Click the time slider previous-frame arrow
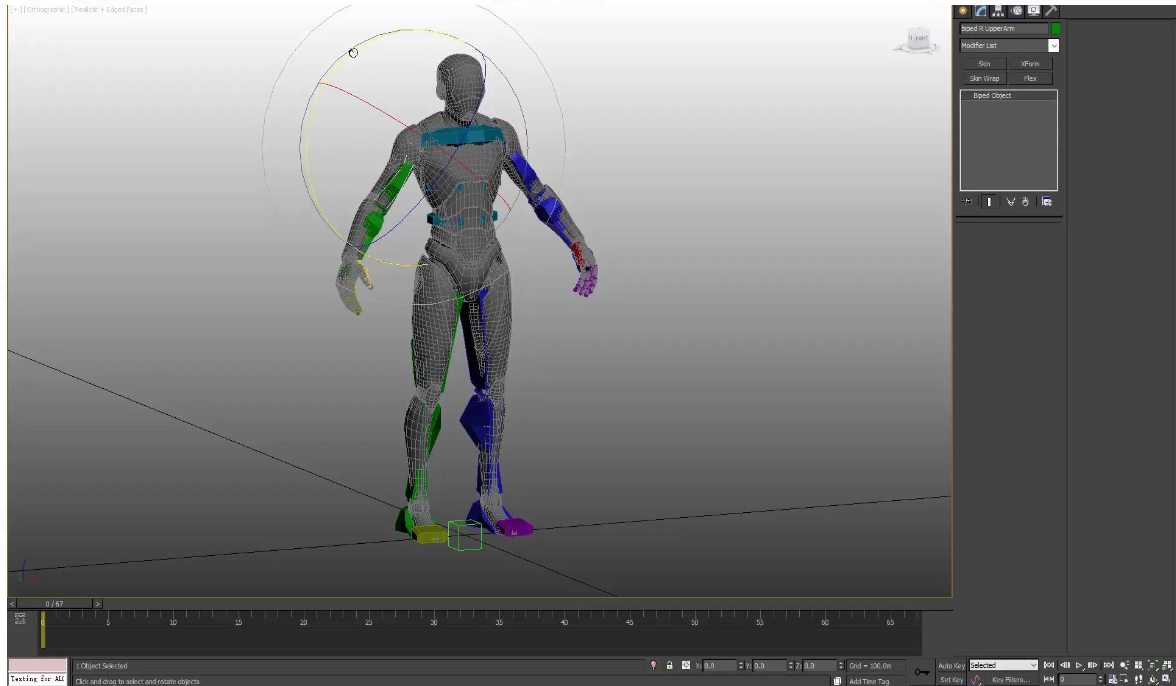1176x686 pixels. pyautogui.click(x=12, y=604)
